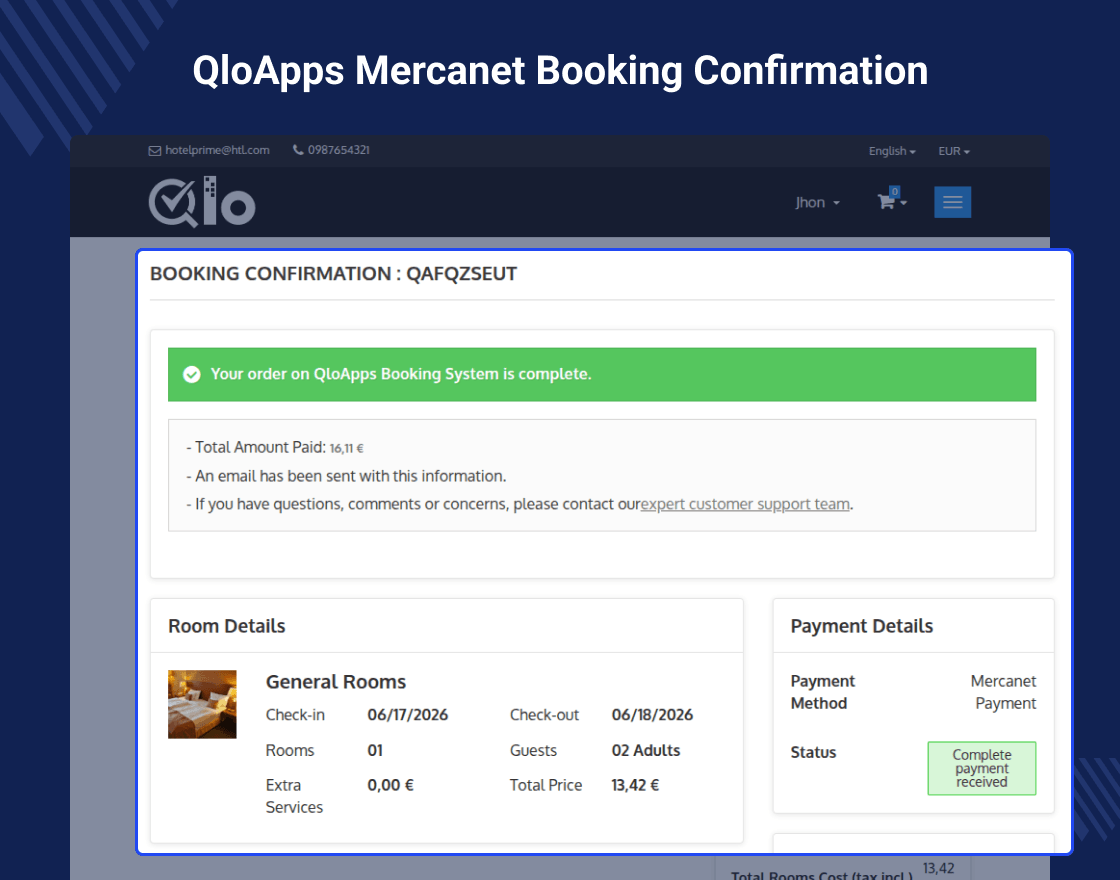Open expert customer support team link
Viewport: 1120px width, 880px height.
pyautogui.click(x=745, y=504)
